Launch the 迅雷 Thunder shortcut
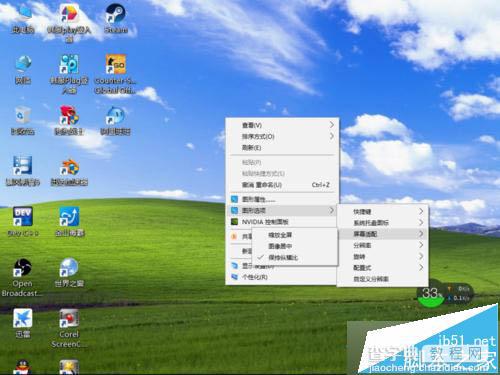Screen dimensions: 500x375 click(x=23, y=323)
